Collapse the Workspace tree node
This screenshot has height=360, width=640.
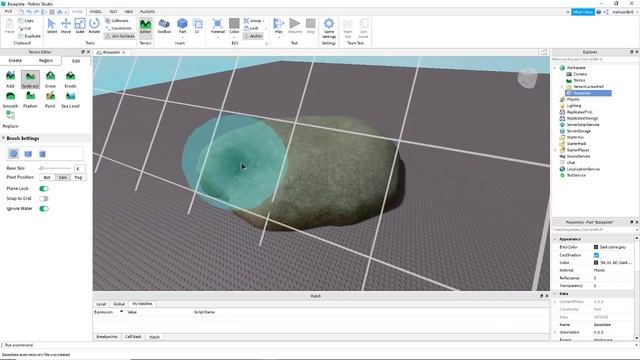(555, 68)
